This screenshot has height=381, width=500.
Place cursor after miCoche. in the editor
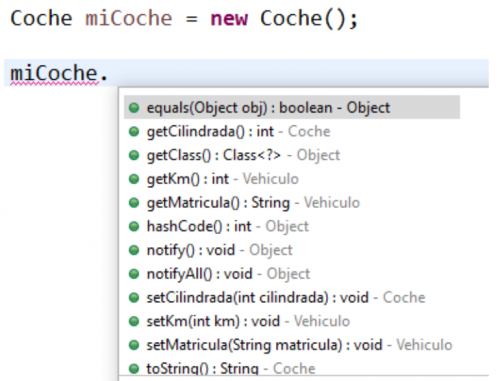pyautogui.click(x=110, y=73)
